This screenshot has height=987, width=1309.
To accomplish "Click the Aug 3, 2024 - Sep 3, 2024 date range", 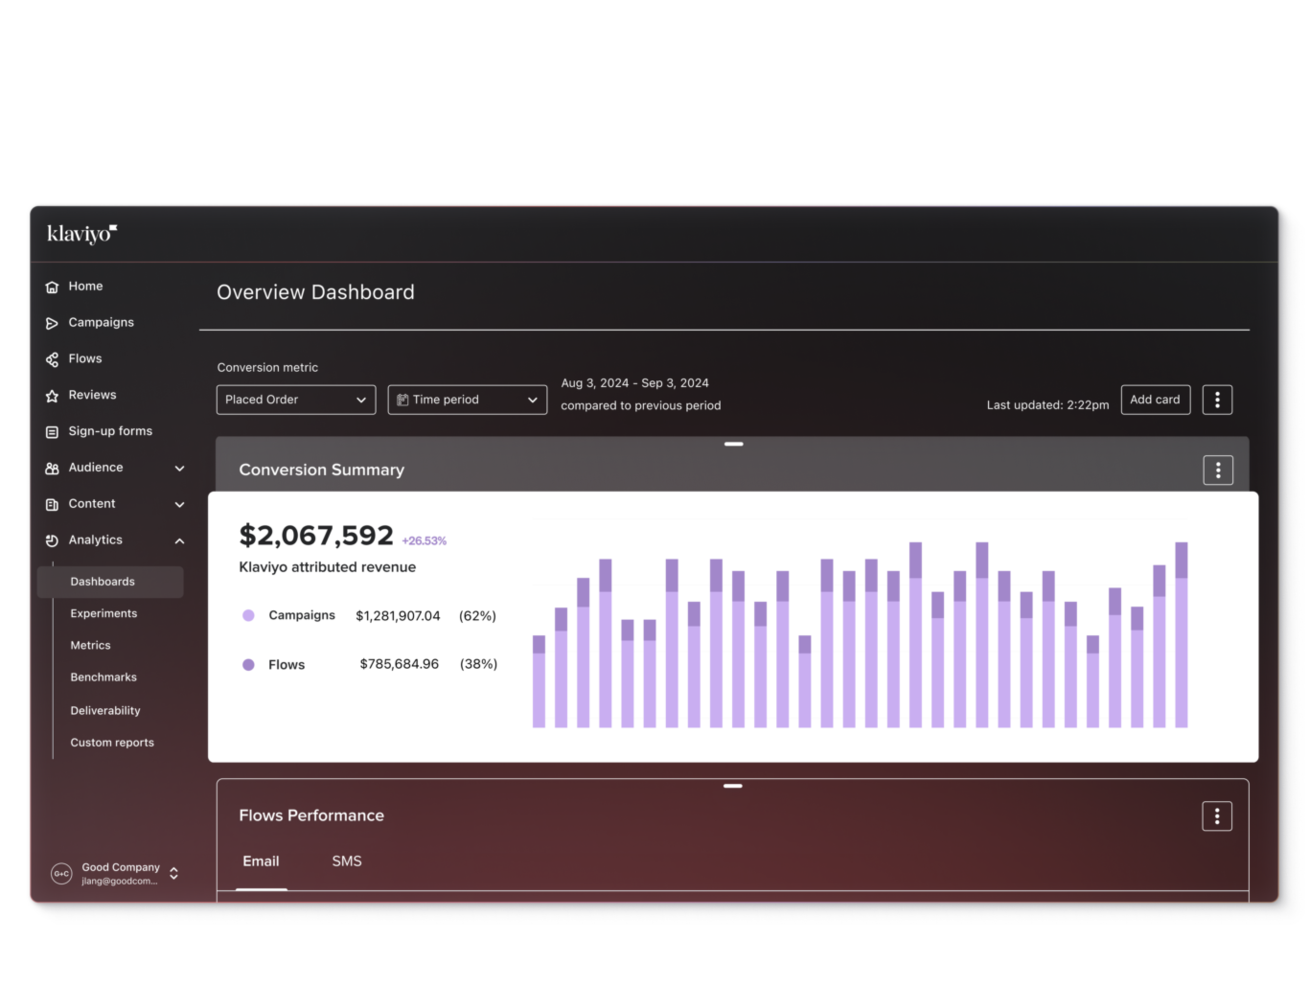I will (x=635, y=383).
